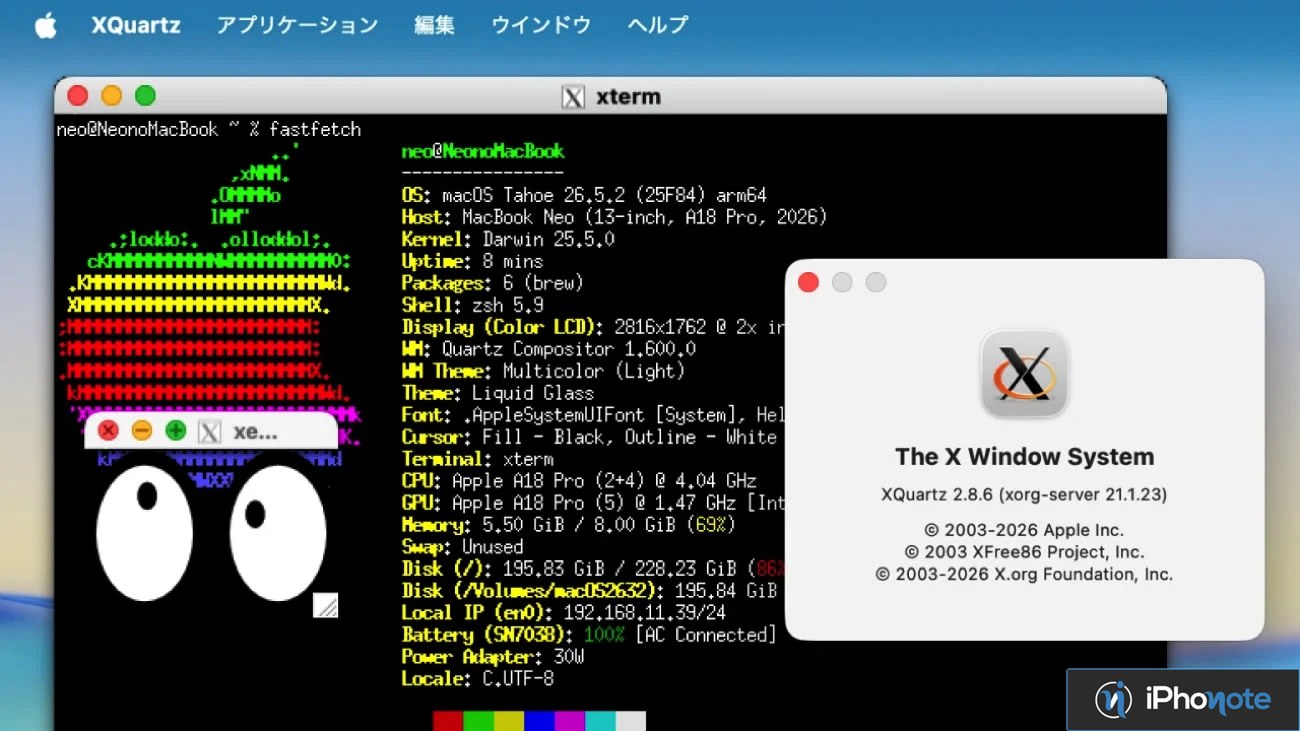Click the 'Font: .AppleSystemUIFont' line
Viewport: 1300px width, 731px height.
point(593,415)
